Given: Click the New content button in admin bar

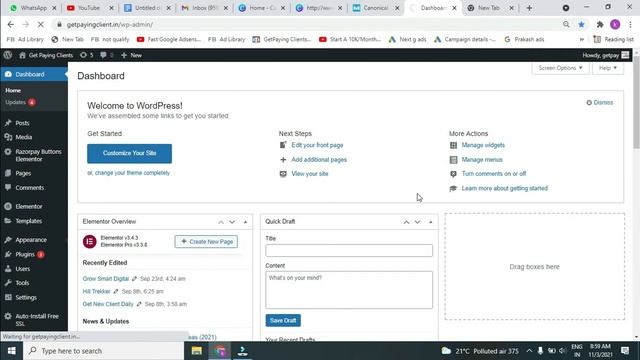Looking at the screenshot, I should point(131,55).
